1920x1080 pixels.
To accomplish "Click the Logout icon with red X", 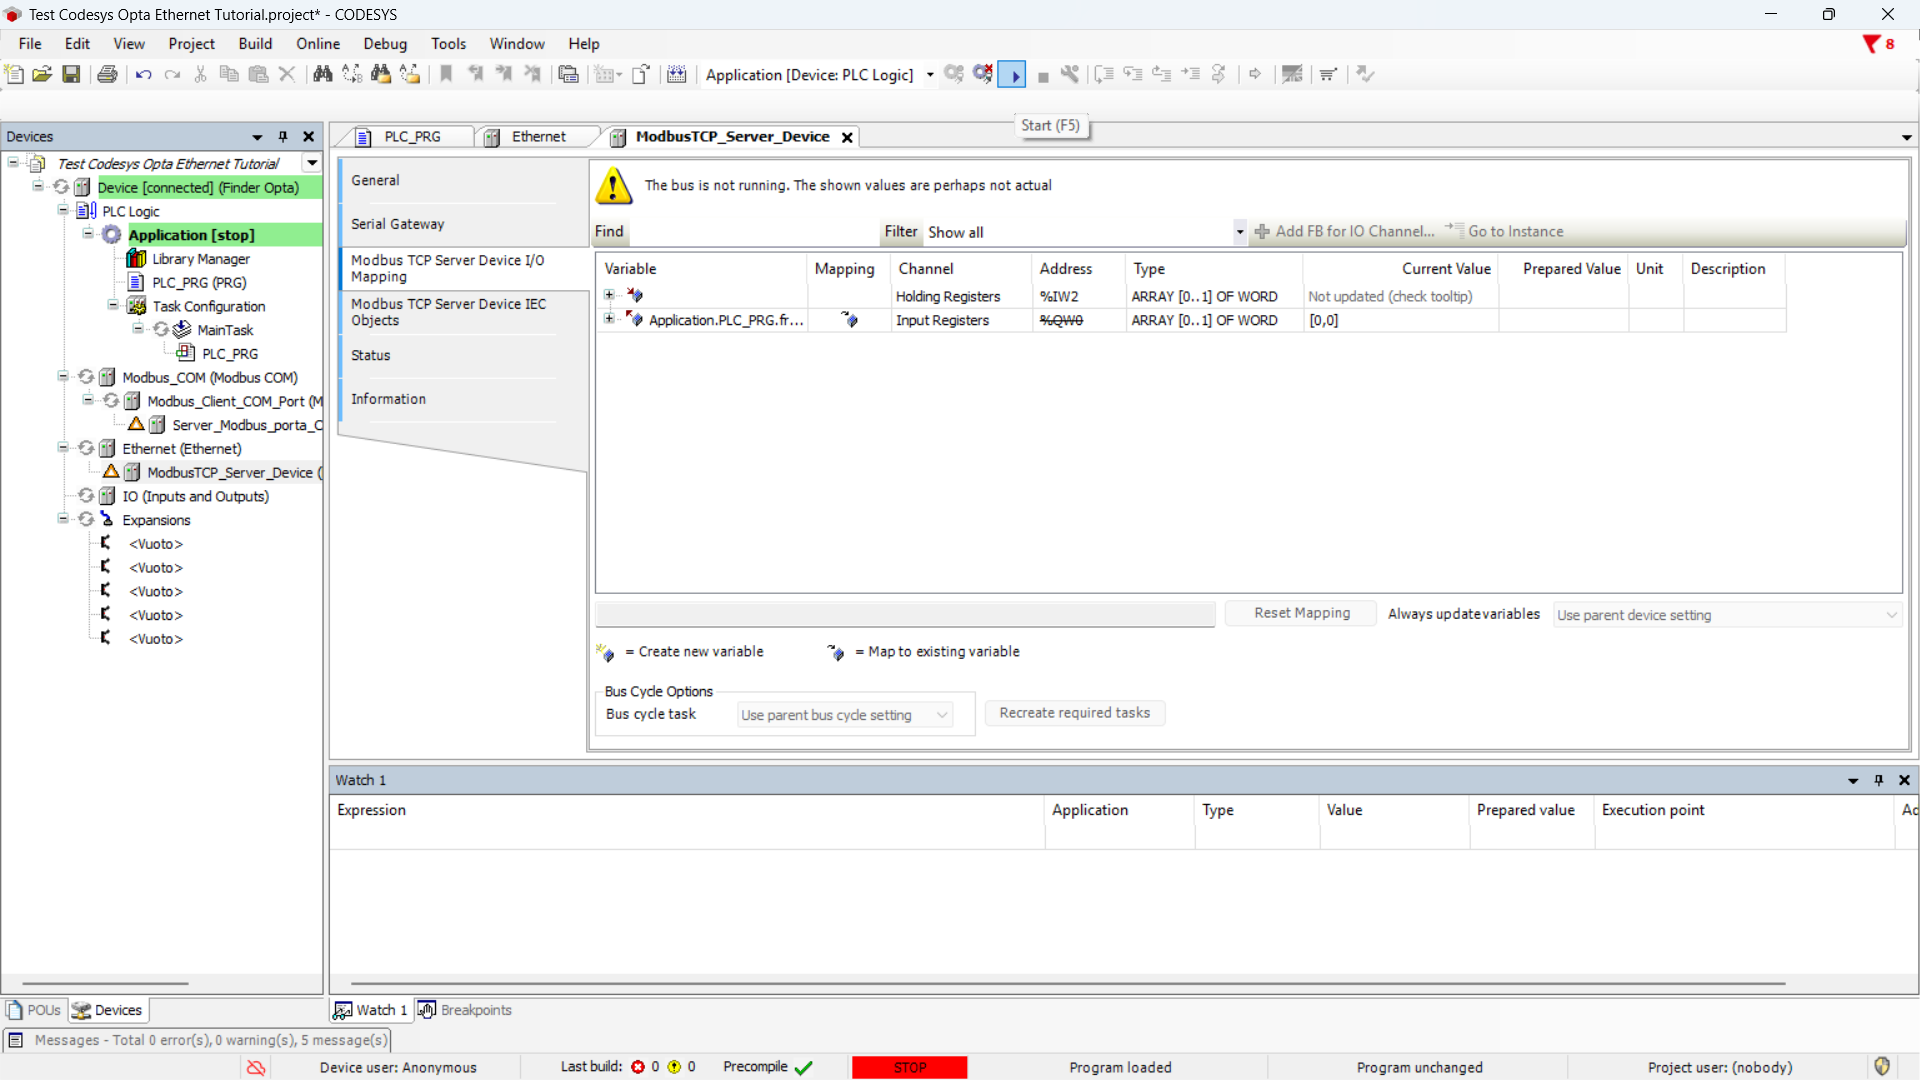I will click(983, 74).
